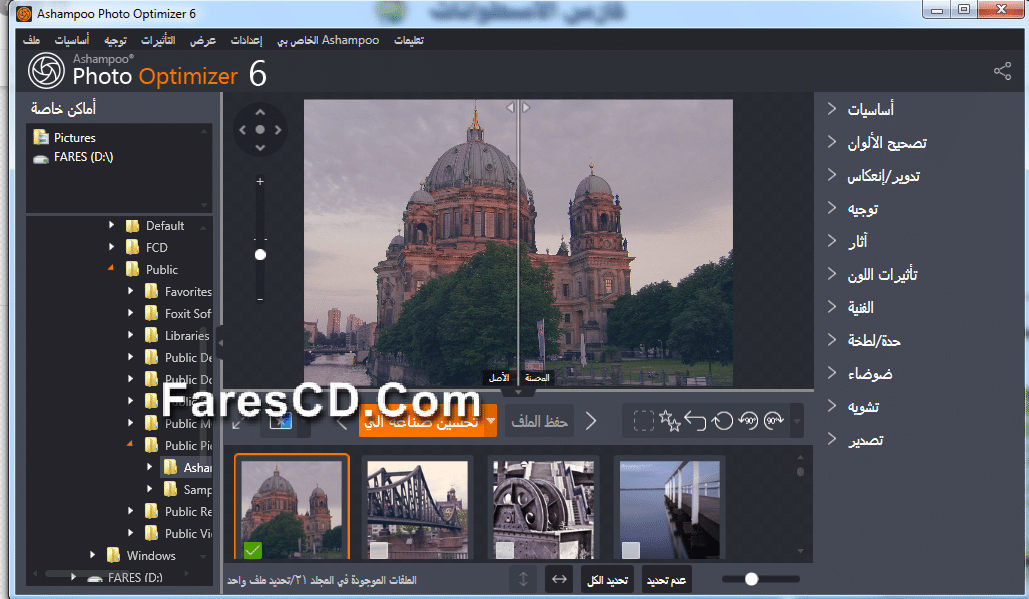The image size is (1029, 599).
Task: Open the الخاص بي Ashampoo menu
Action: [x=328, y=40]
